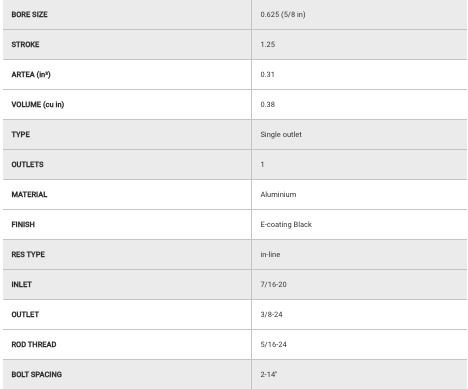Screen dimensions: 468x389
Task: Click the ARTEA (in²) label
Action: click(31, 74)
